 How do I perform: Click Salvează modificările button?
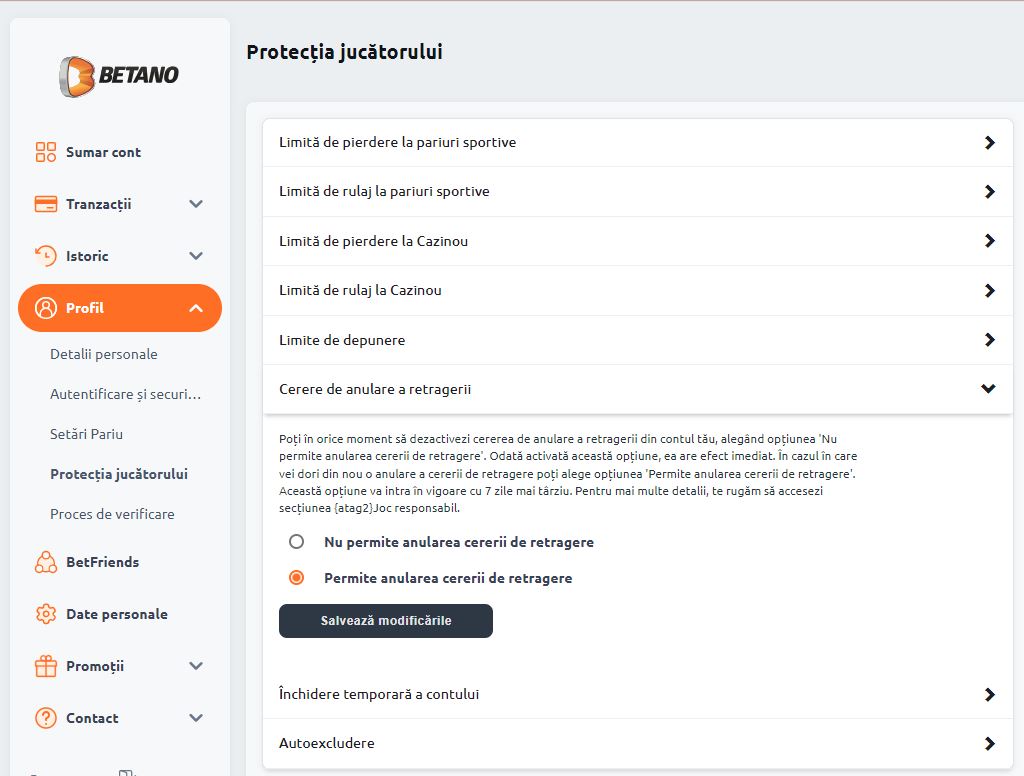(386, 621)
